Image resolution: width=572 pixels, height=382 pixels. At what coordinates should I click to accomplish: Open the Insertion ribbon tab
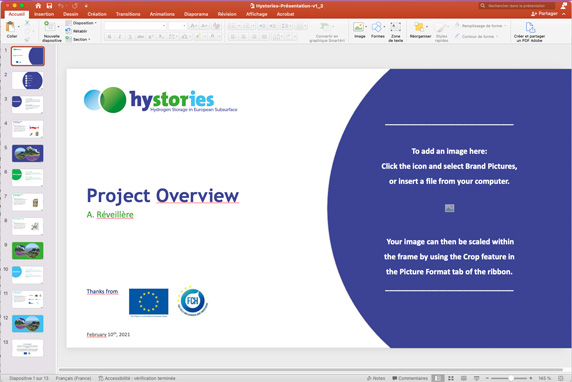[x=44, y=14]
